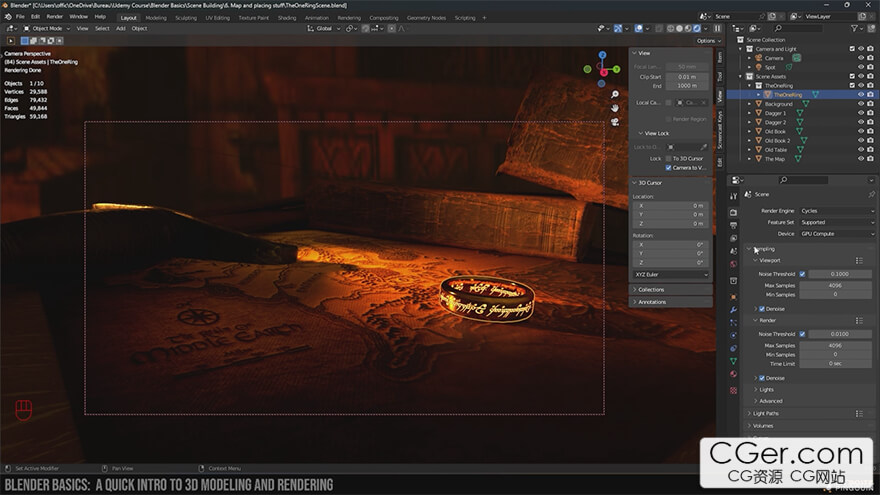Image resolution: width=880 pixels, height=495 pixels.
Task: Open the Render menu
Action: [x=54, y=17]
